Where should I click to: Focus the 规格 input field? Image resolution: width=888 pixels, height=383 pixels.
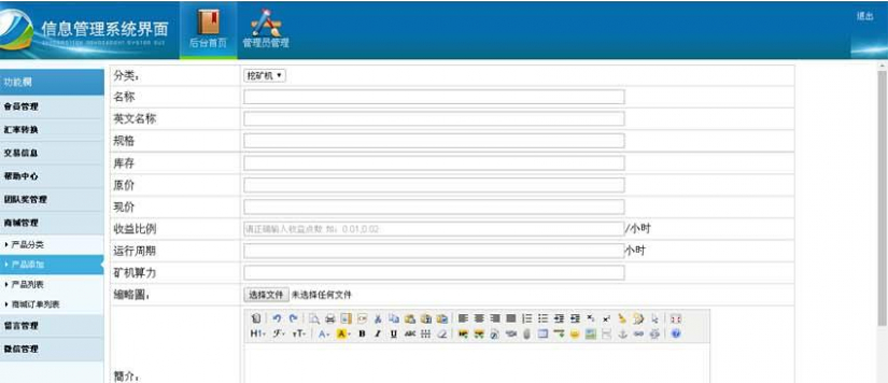tap(434, 141)
